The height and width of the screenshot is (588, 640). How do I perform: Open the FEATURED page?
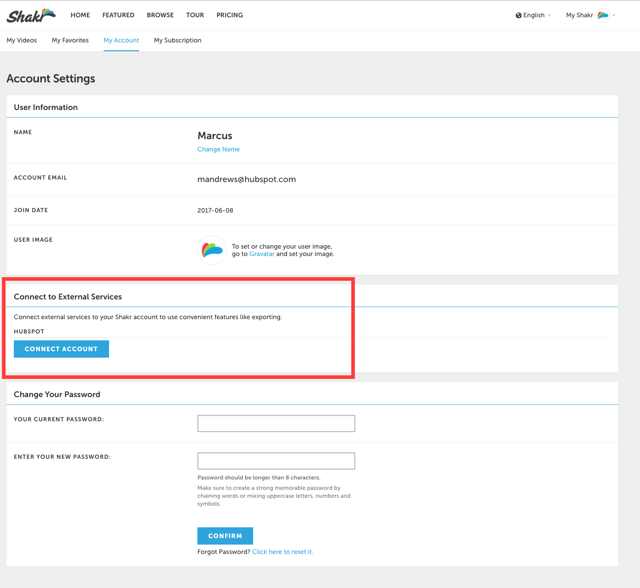coord(118,15)
